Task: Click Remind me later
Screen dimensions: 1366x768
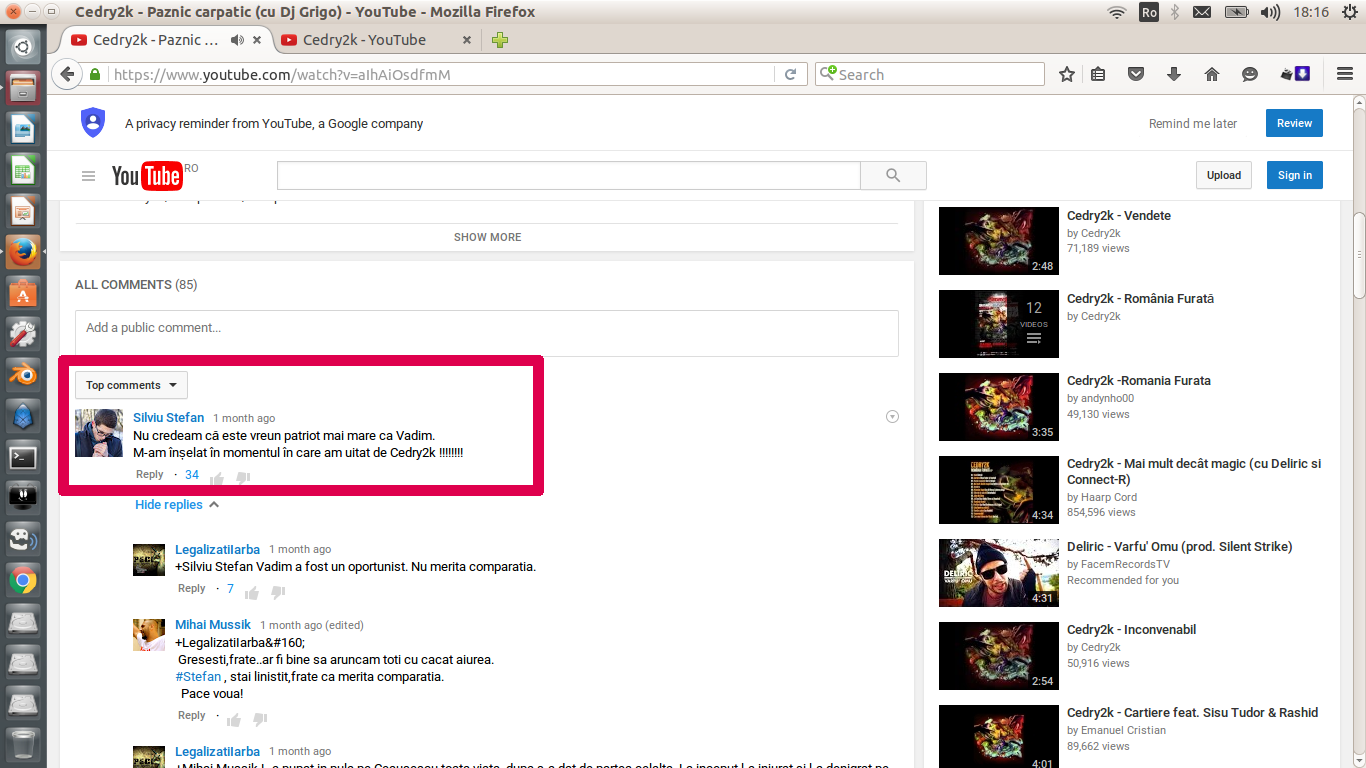Action: pyautogui.click(x=1192, y=124)
